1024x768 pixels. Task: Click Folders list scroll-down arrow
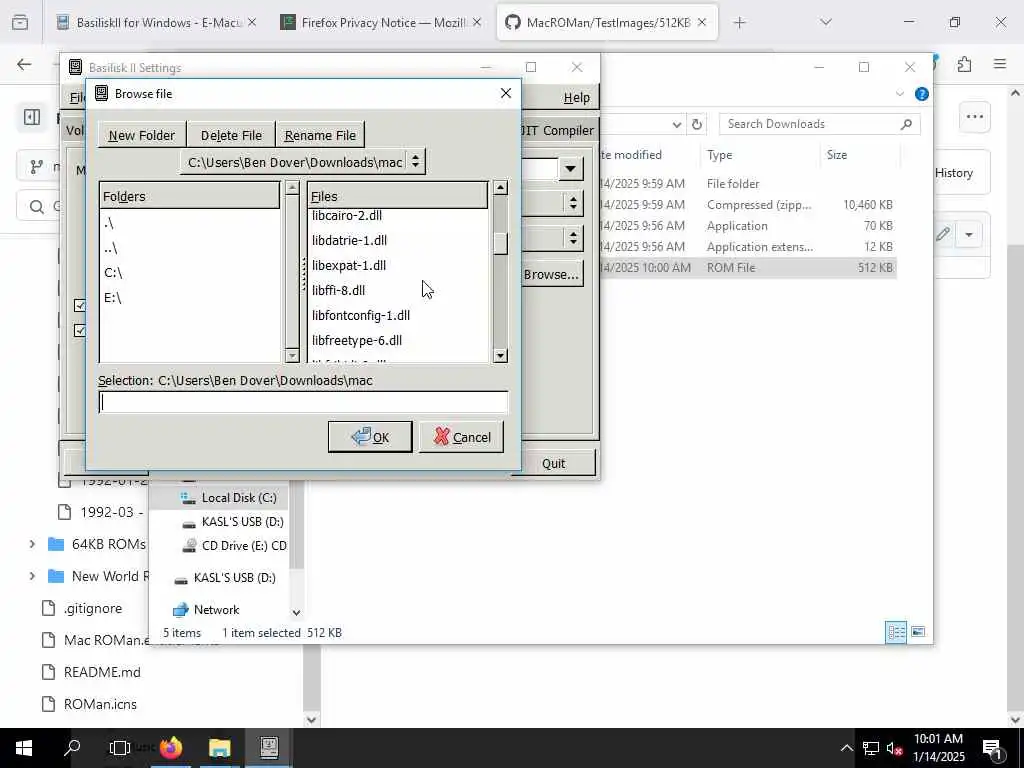(x=292, y=356)
